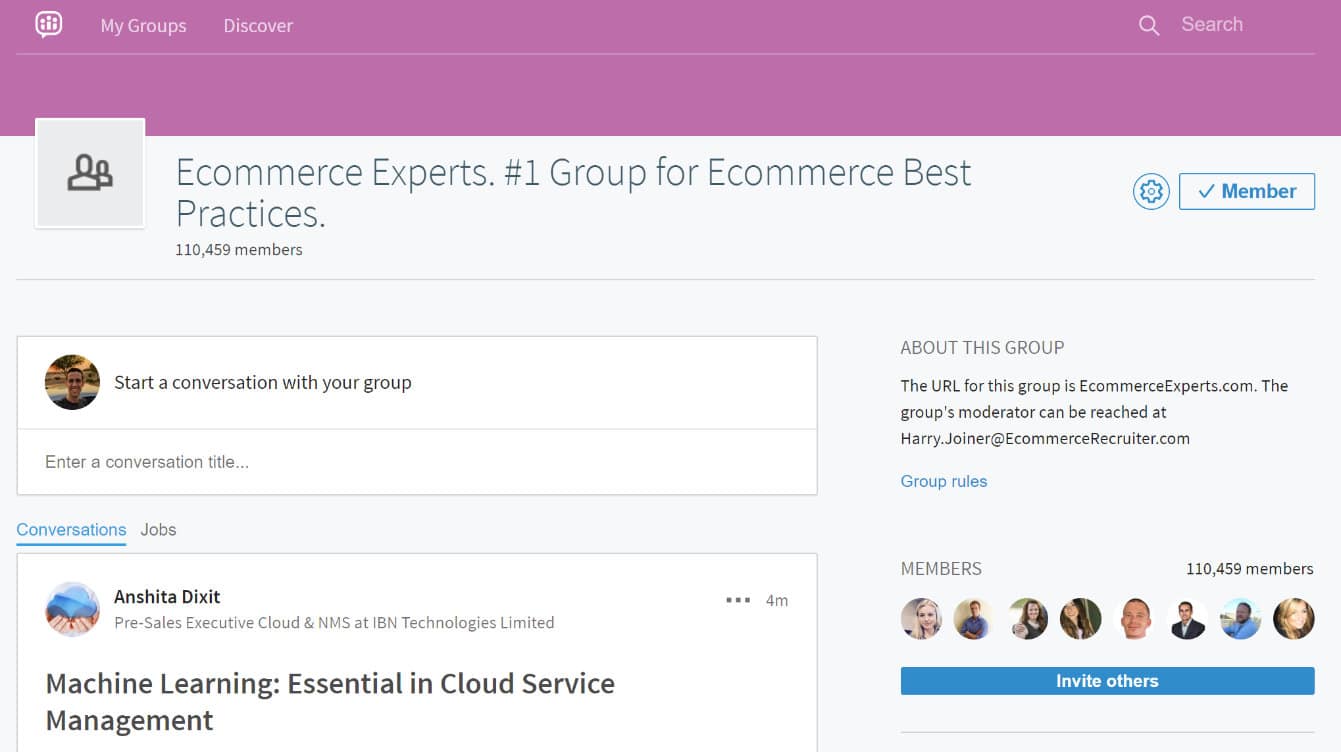The height and width of the screenshot is (752, 1341).
Task: Open Anshita Dixit's profile photo
Action: coord(72,609)
